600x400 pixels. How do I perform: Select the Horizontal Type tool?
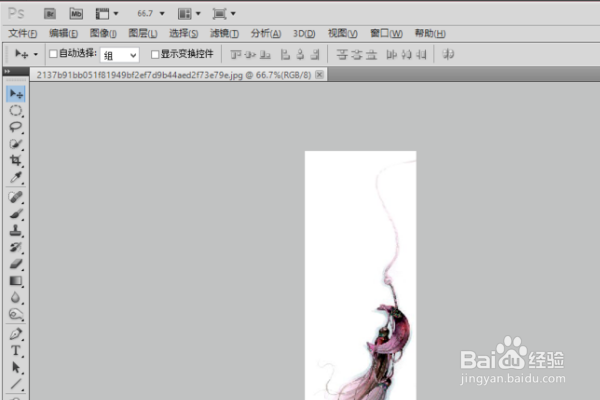pyautogui.click(x=16, y=351)
